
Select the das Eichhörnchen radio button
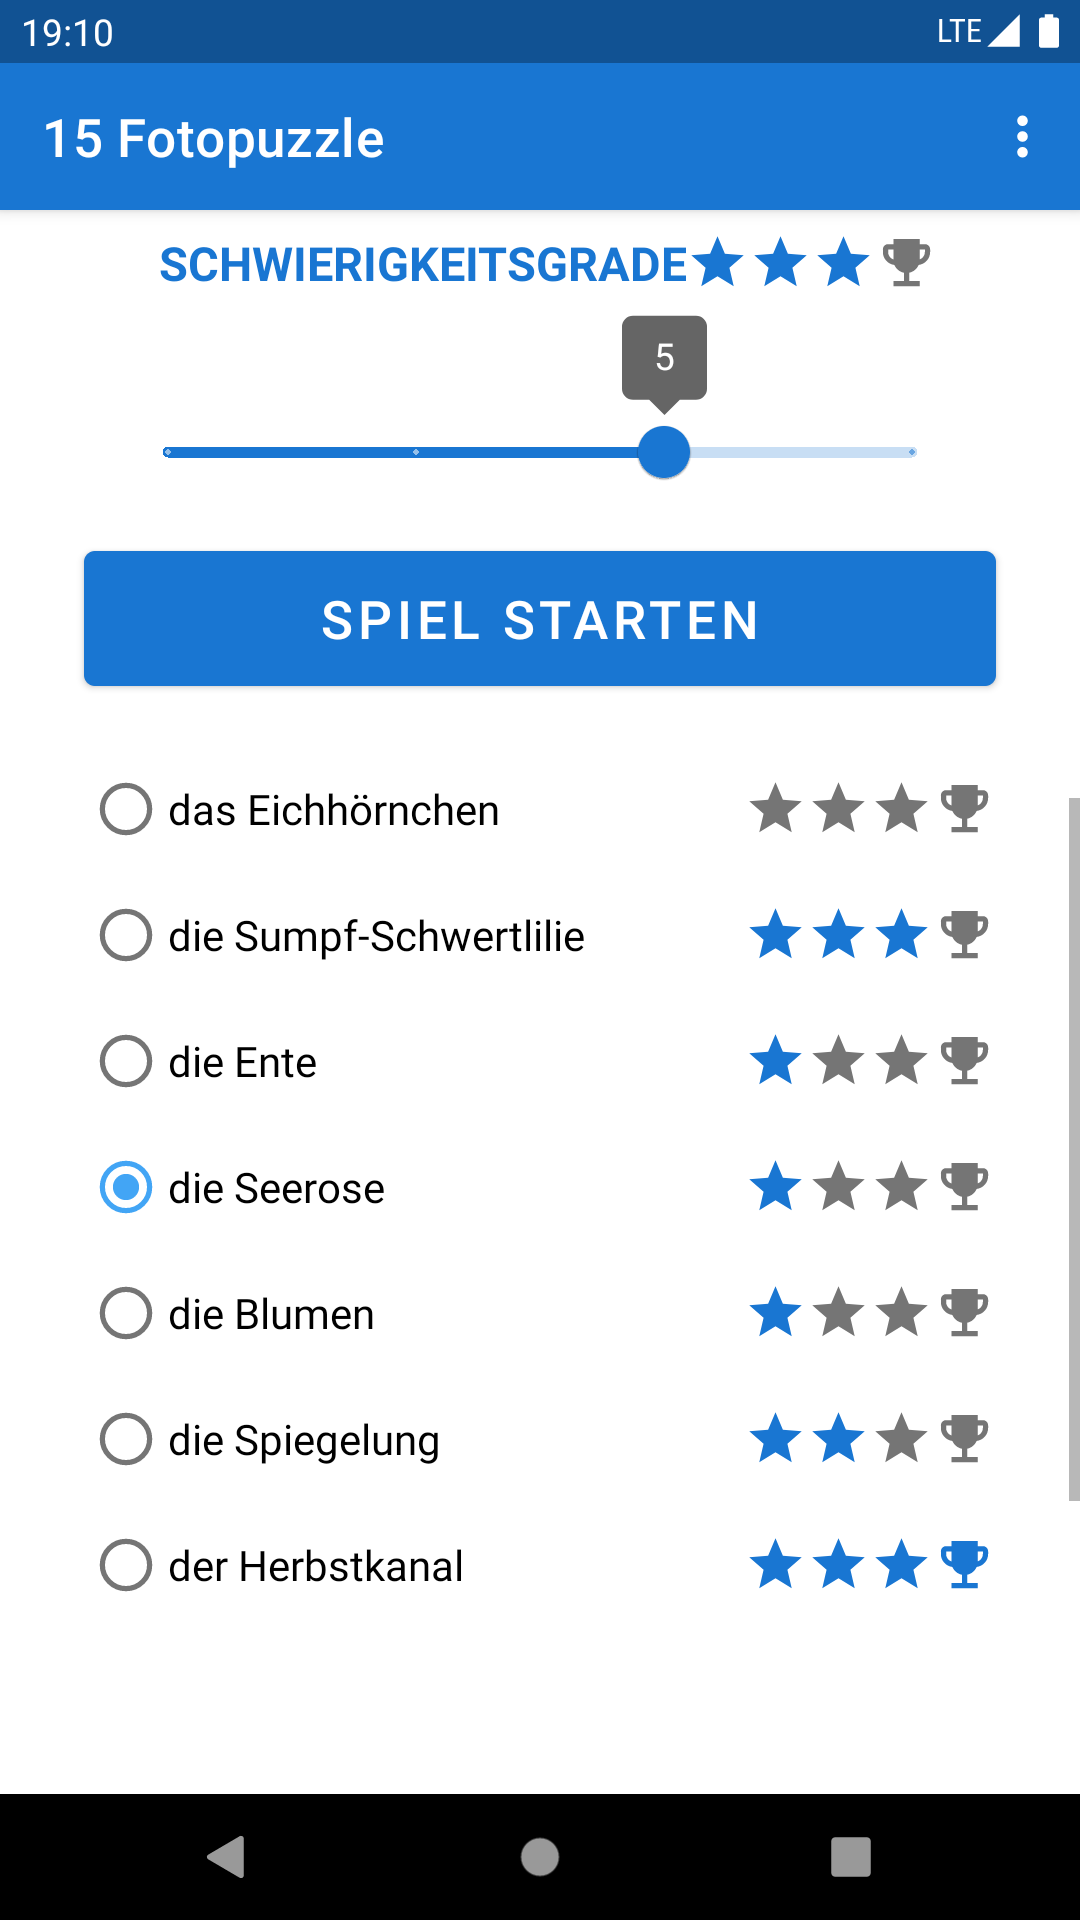126,809
